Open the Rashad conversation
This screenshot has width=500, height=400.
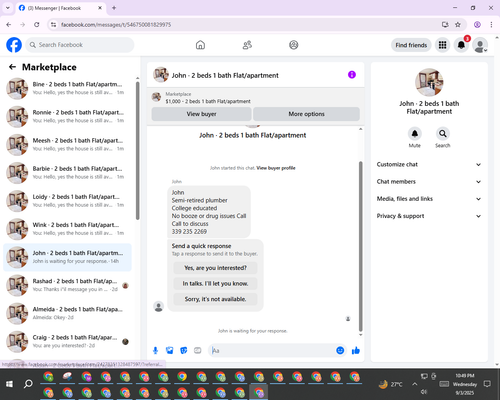[x=68, y=285]
